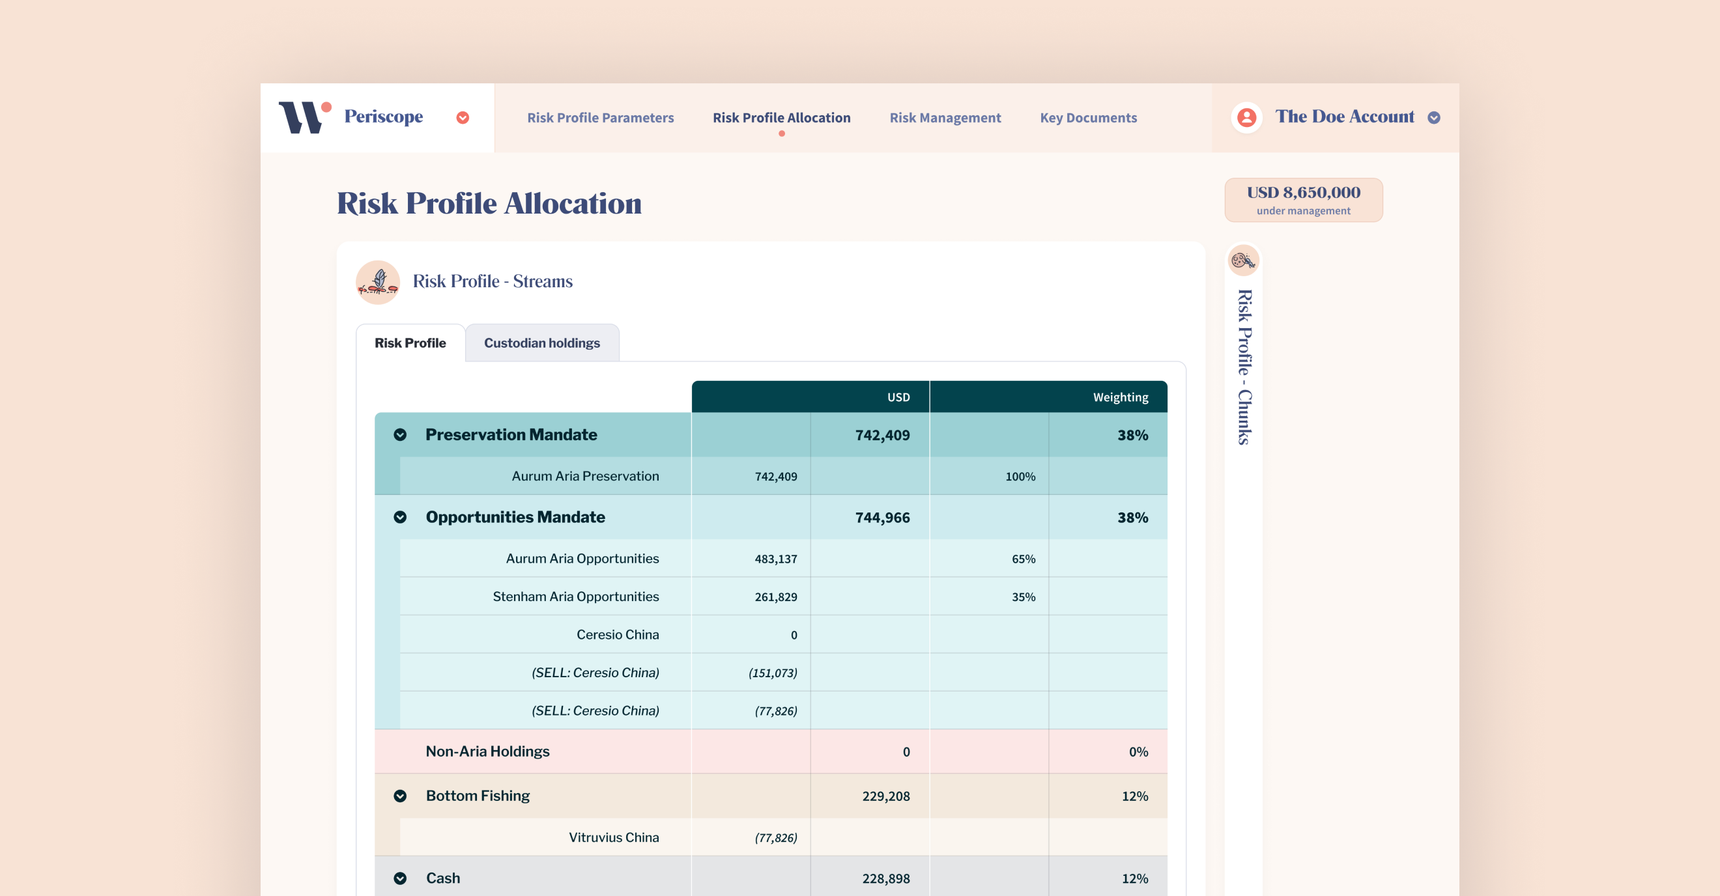Click the USD 8,650,000 under management badge
The image size is (1720, 896).
(x=1303, y=200)
